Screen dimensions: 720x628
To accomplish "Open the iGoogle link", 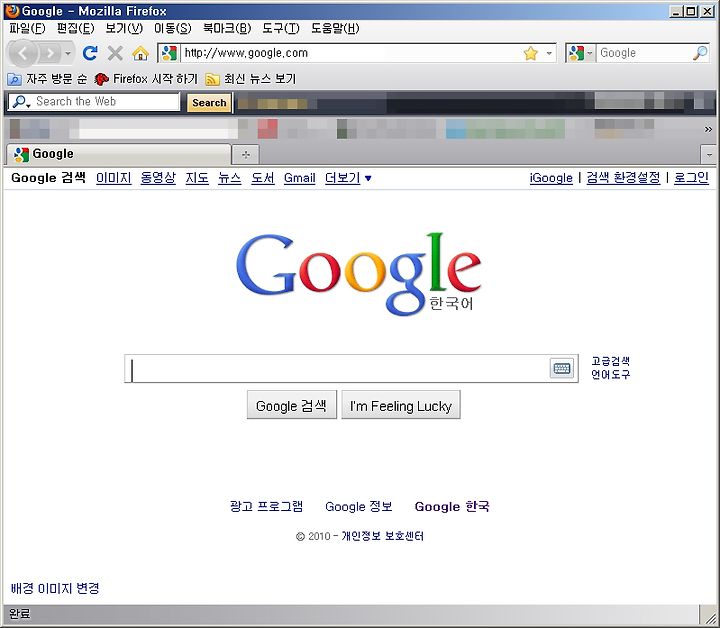I will click(x=551, y=178).
